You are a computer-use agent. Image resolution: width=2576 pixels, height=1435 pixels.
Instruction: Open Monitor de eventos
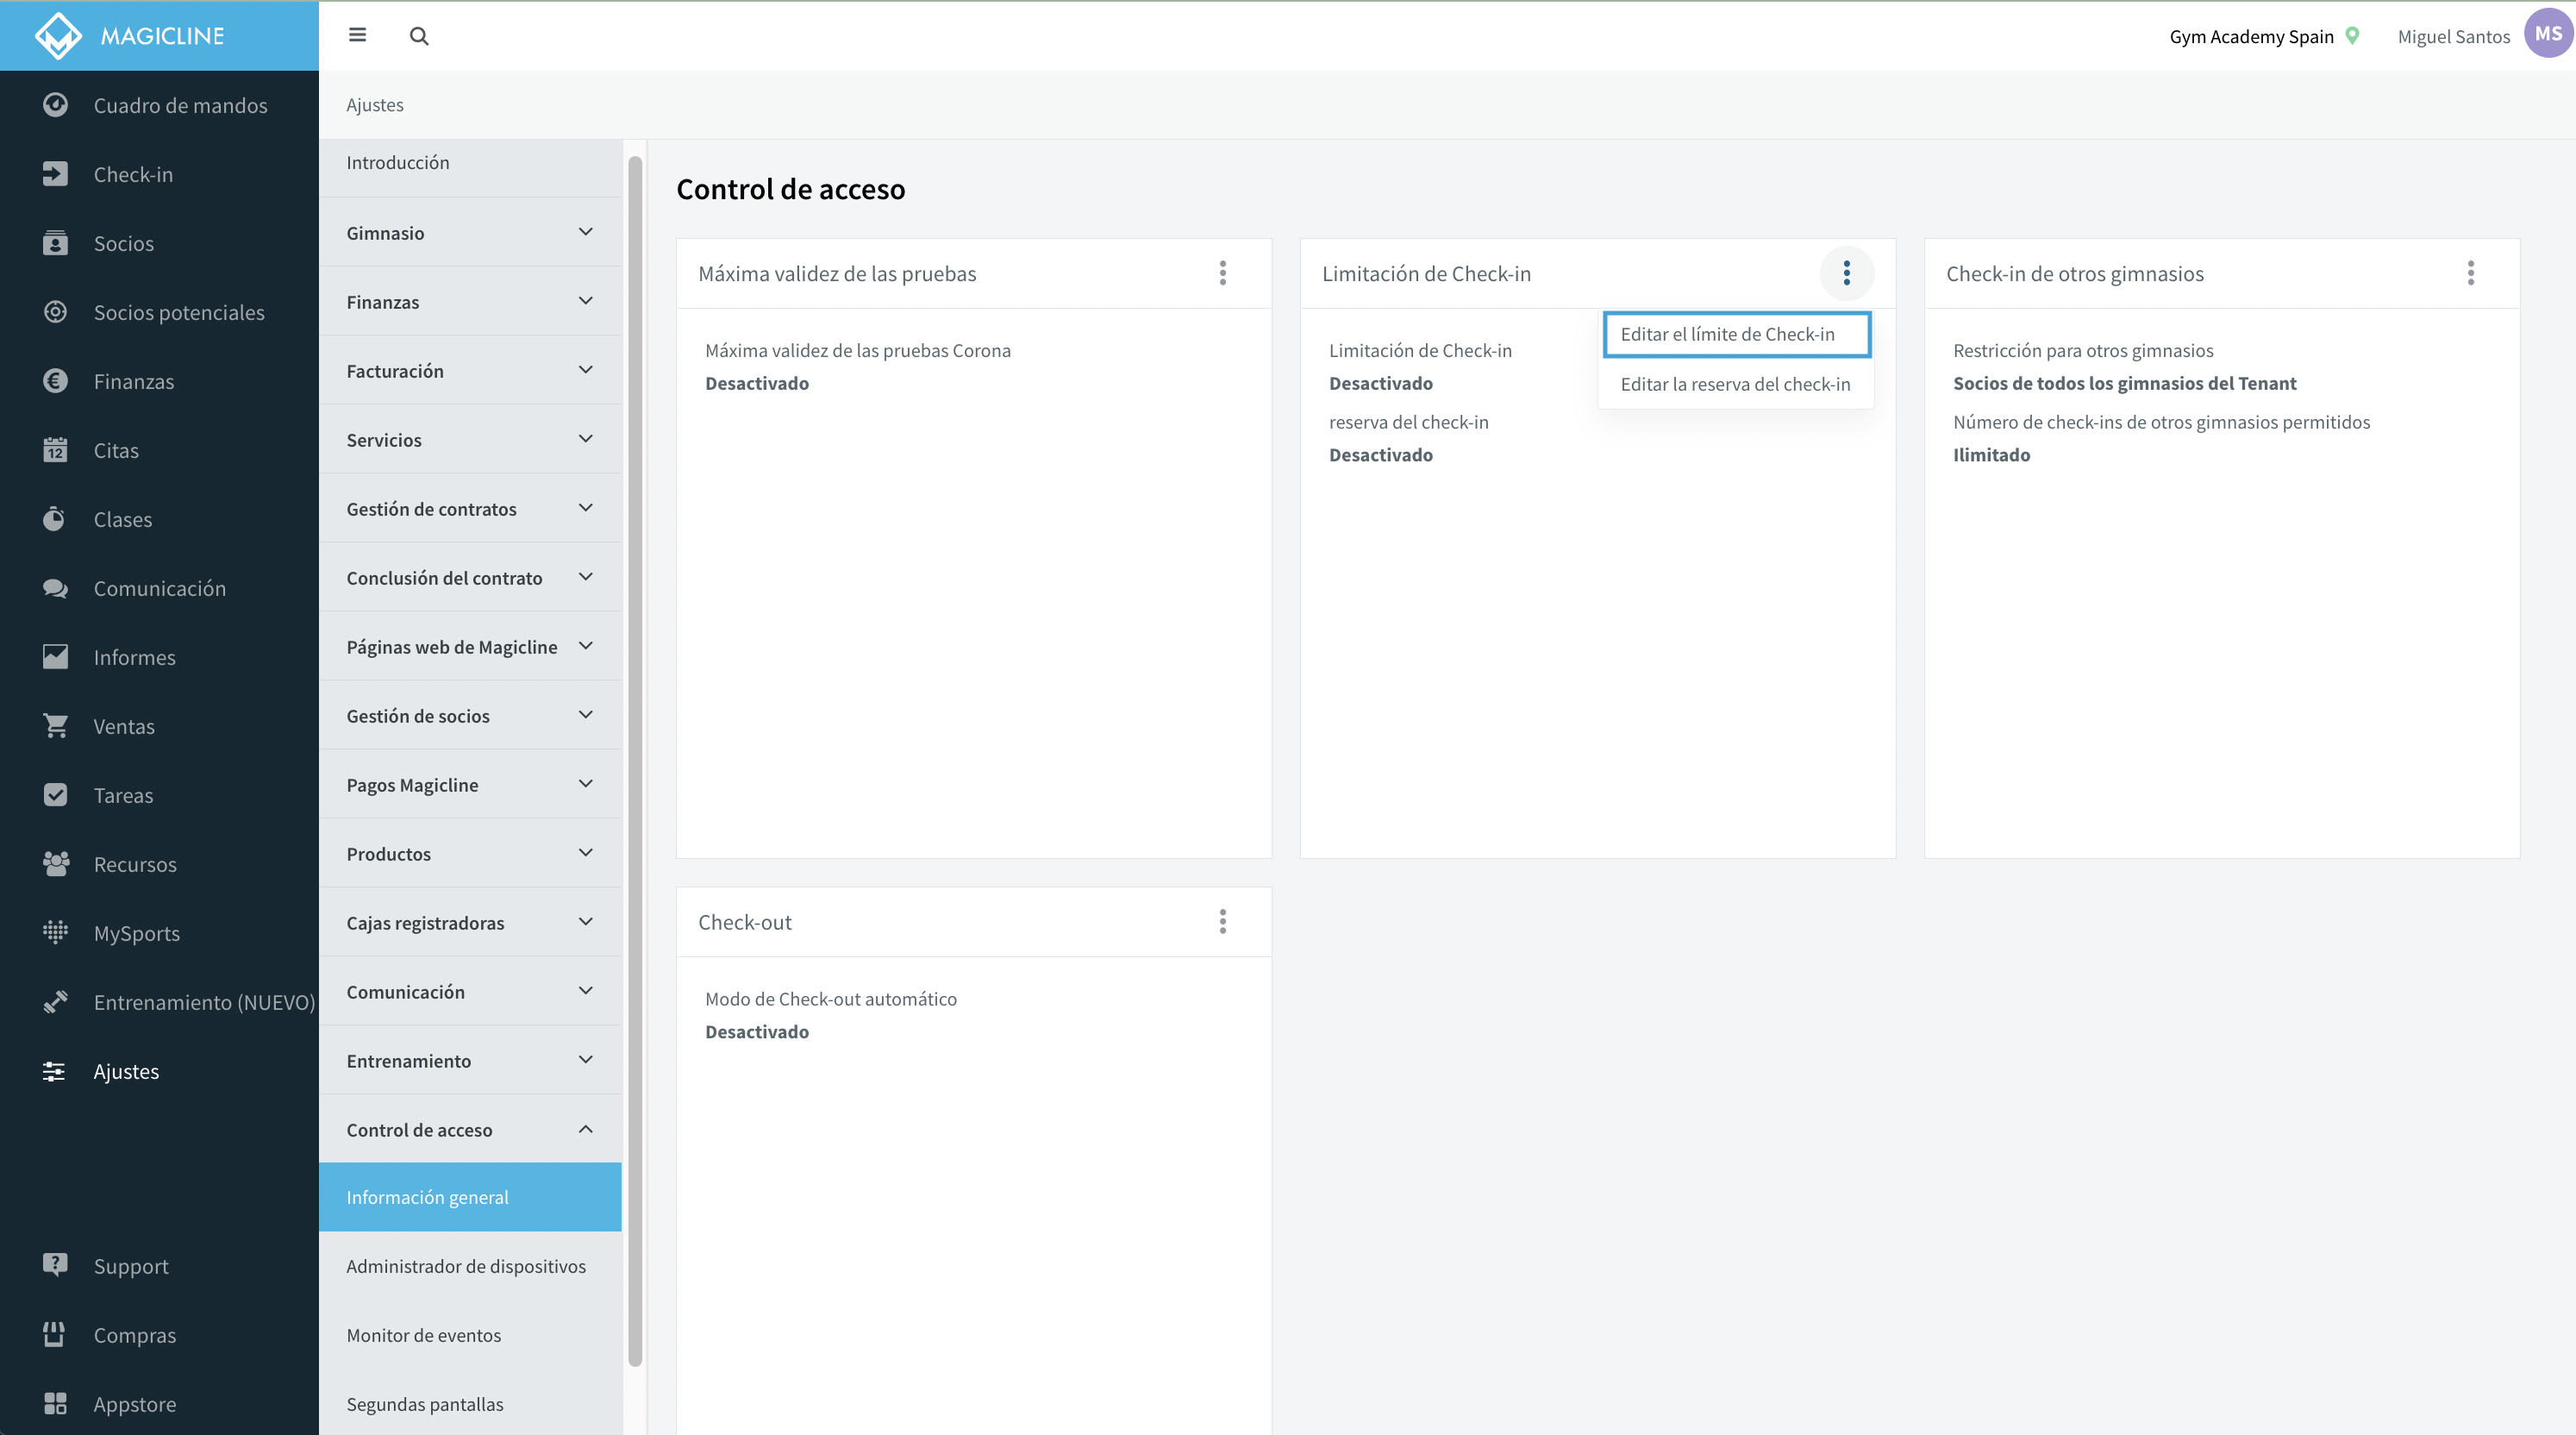pyautogui.click(x=470, y=1335)
